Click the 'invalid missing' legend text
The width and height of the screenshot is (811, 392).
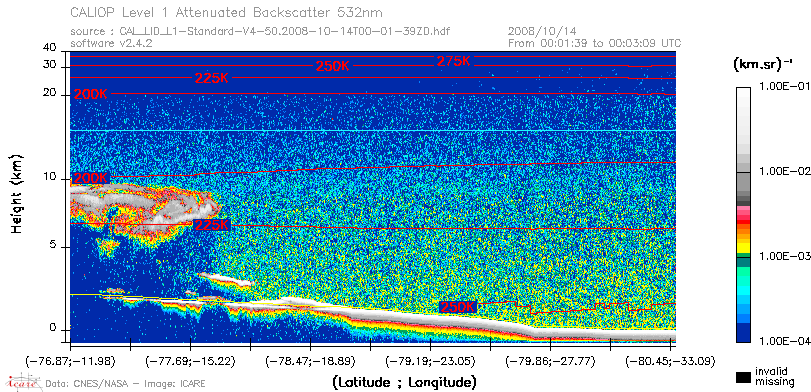pos(774,377)
